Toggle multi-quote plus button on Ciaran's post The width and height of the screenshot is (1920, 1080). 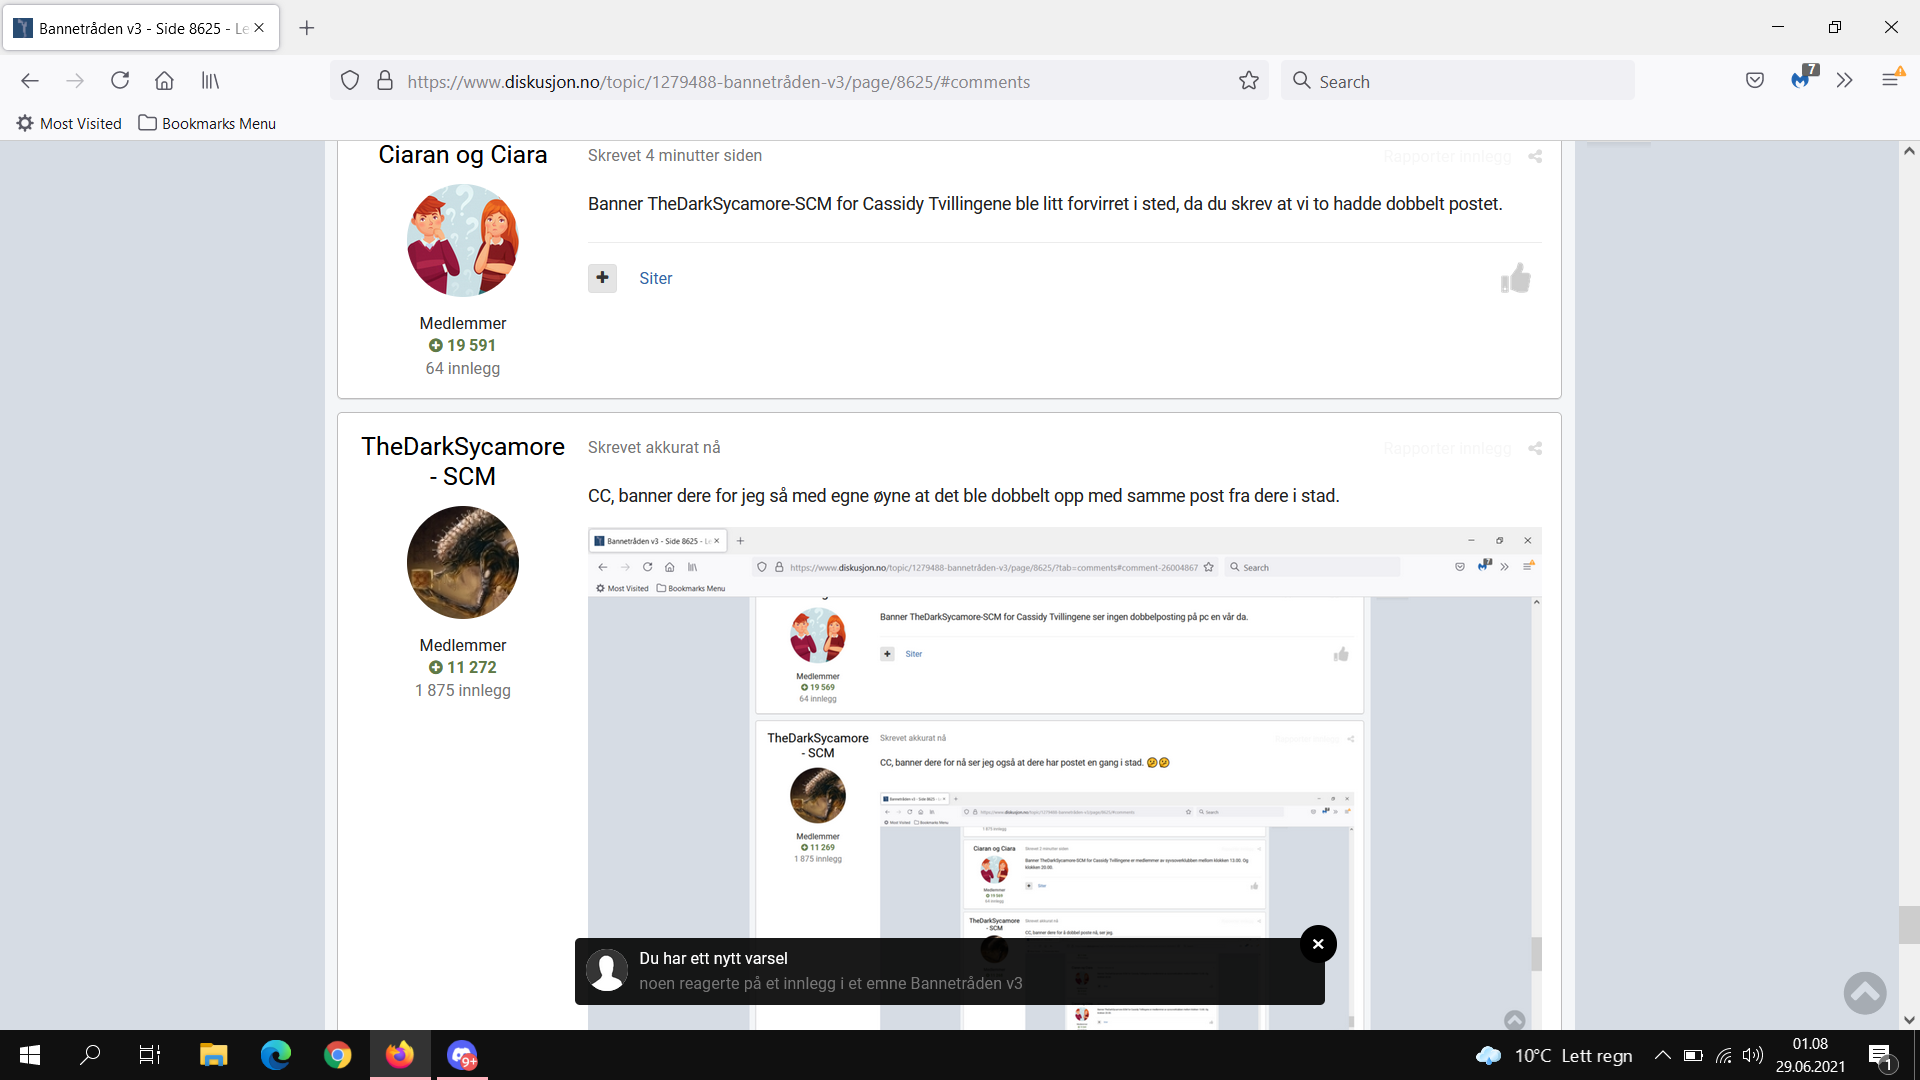(x=602, y=278)
